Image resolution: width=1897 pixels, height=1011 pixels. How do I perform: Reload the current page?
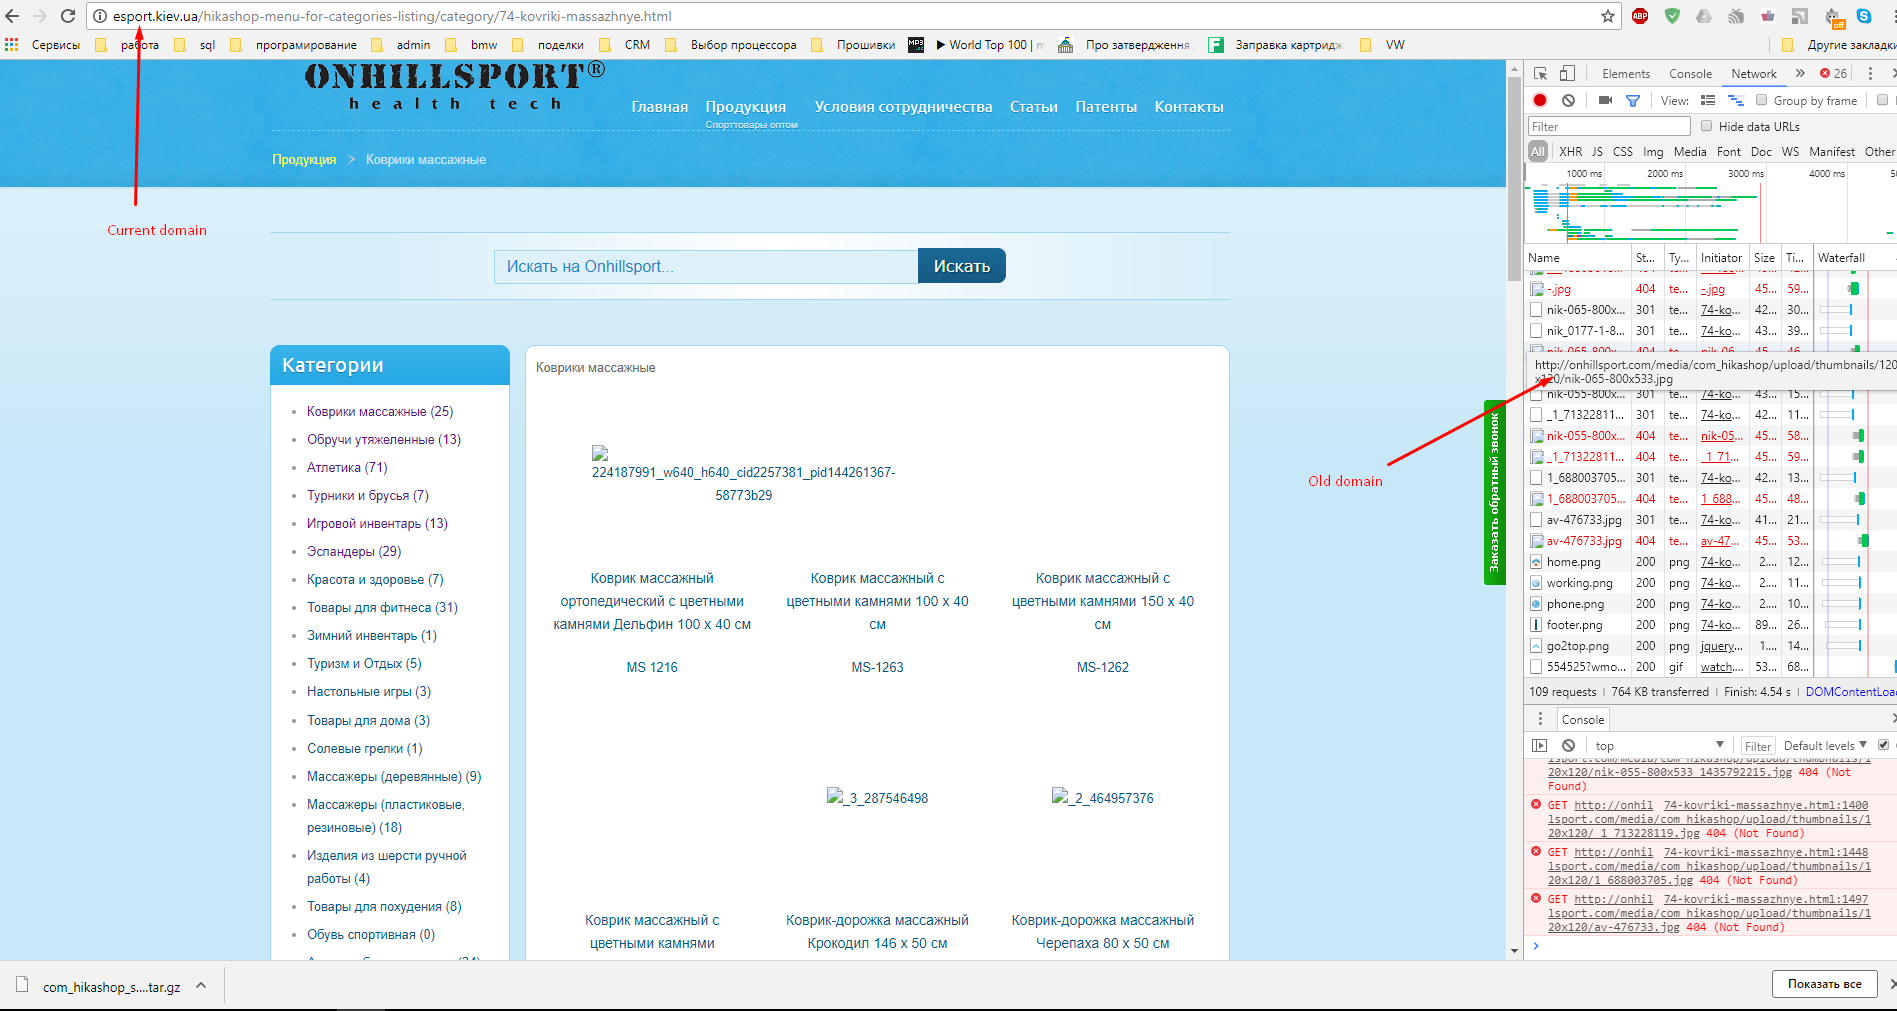[68, 16]
